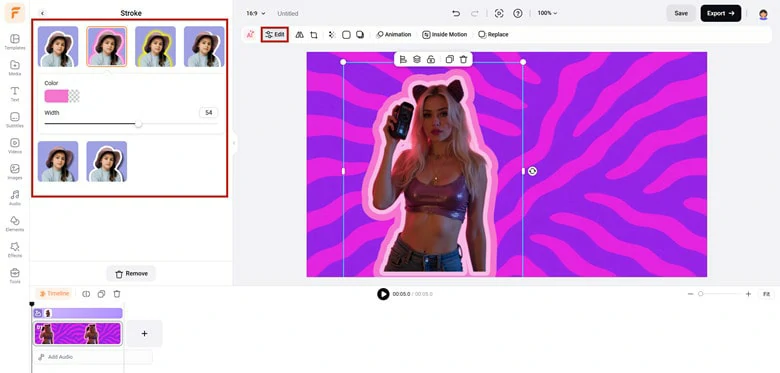Screen dimensions: 780x373
Task: Click the rotate handle beside the selection
Action: click(x=532, y=171)
